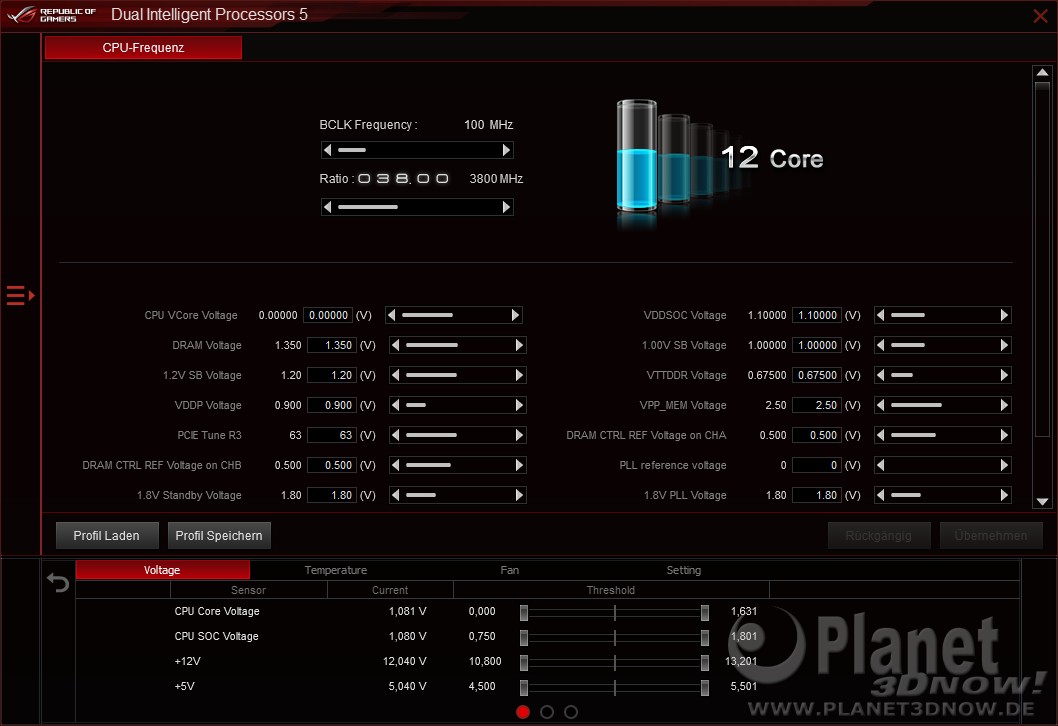Raise 1.8V PLL Voltage with right arrow
Image resolution: width=1058 pixels, height=726 pixels.
pyautogui.click(x=1004, y=495)
